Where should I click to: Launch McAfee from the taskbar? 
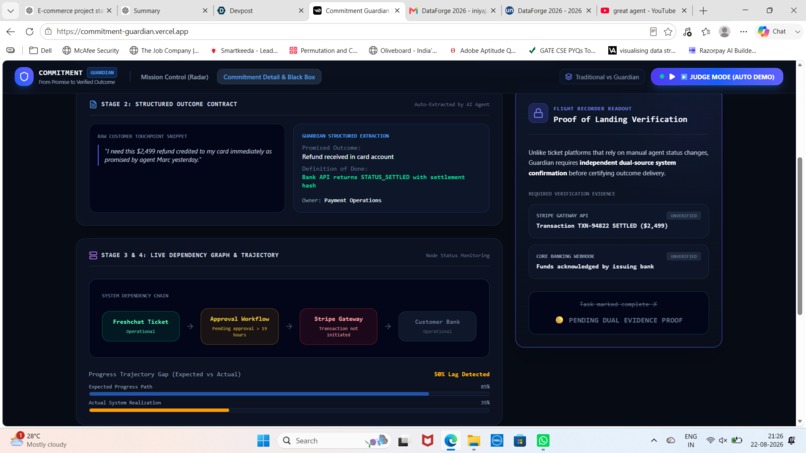(x=427, y=441)
